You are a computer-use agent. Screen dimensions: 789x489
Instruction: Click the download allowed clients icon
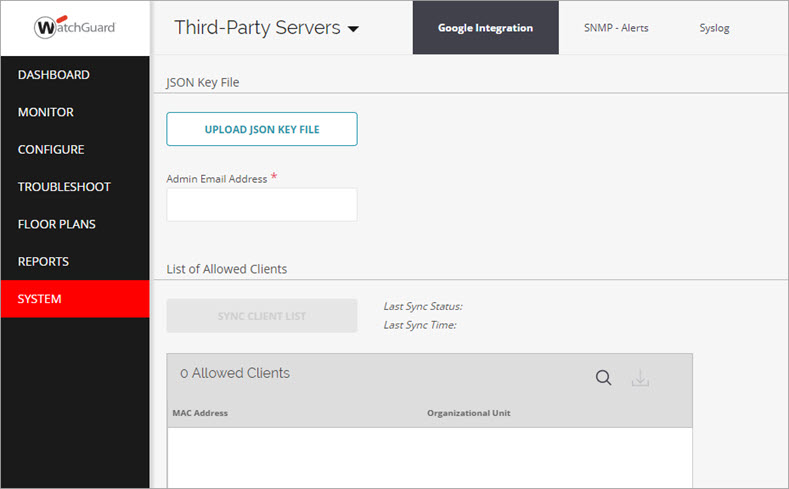tap(640, 378)
